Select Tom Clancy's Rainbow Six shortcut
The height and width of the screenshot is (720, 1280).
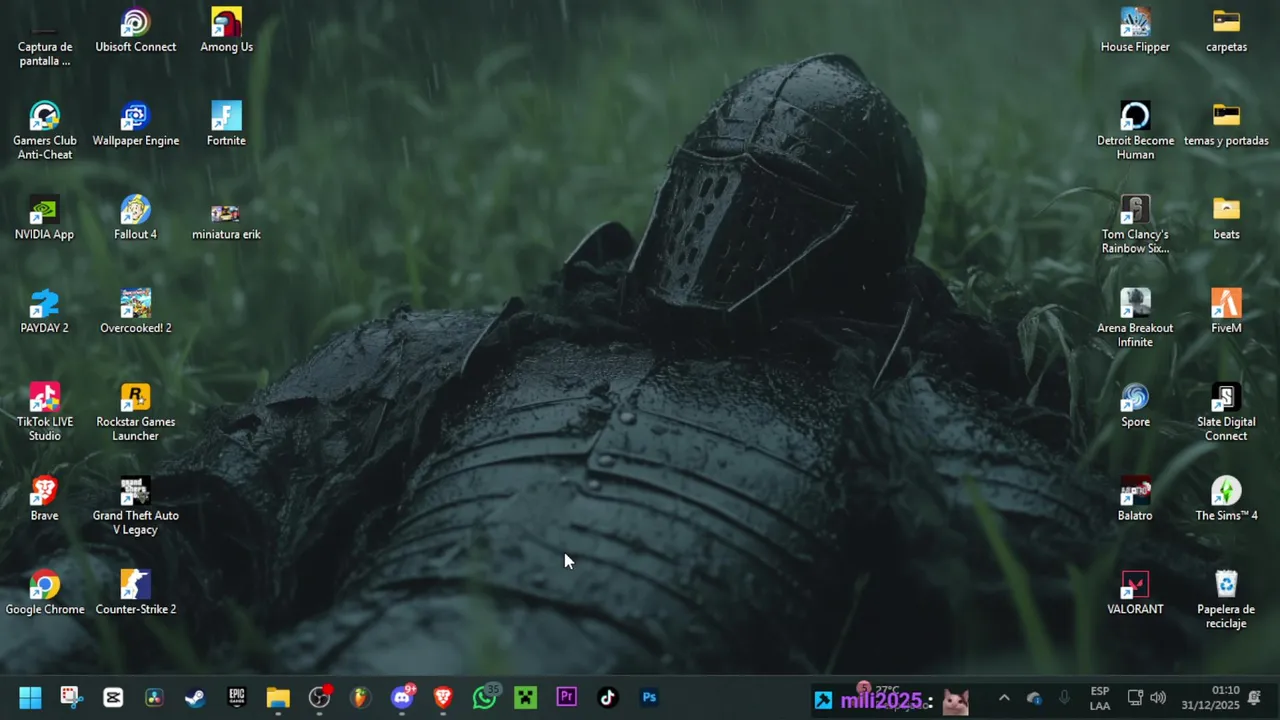[1135, 225]
